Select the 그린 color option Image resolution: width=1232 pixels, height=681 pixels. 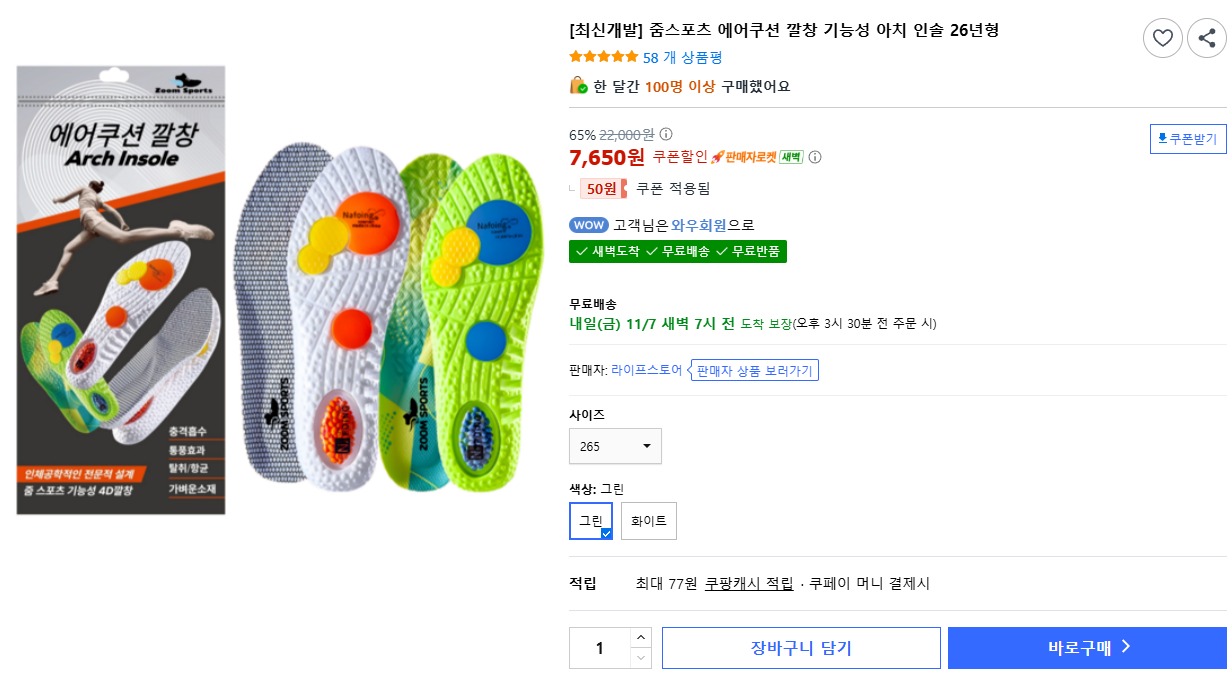[x=591, y=521]
